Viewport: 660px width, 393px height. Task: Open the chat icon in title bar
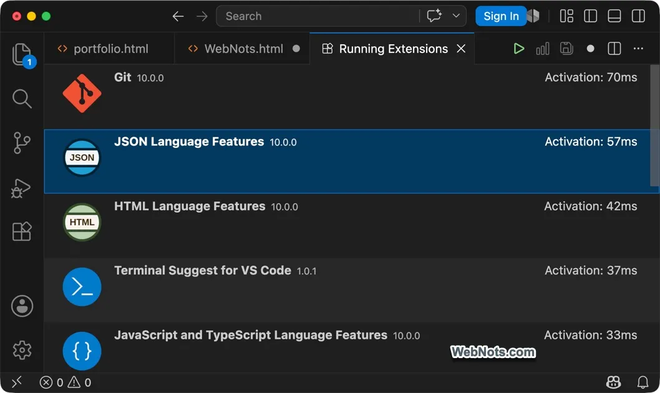434,16
